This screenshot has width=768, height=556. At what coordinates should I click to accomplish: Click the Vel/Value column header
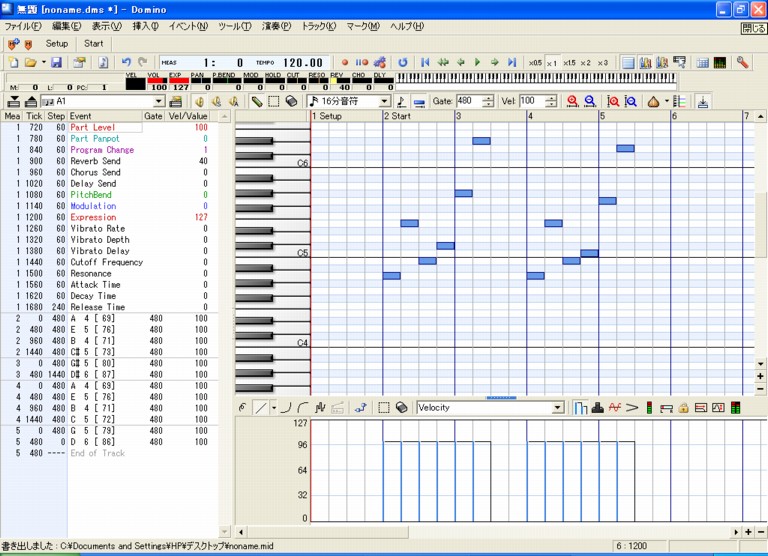pyautogui.click(x=188, y=116)
